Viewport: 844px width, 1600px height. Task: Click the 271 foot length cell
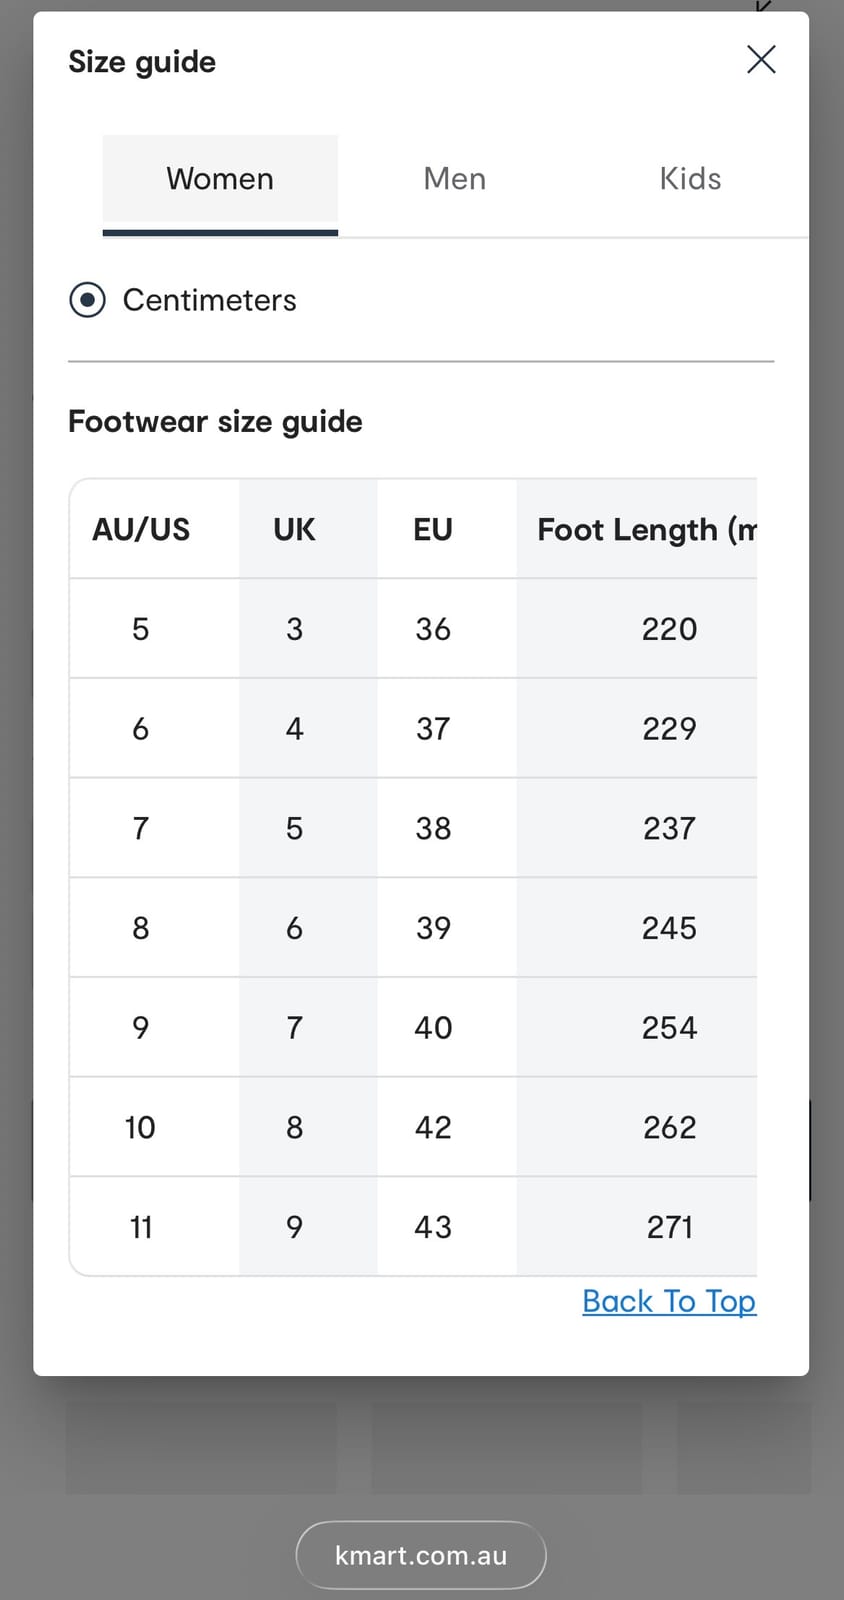pos(669,1227)
